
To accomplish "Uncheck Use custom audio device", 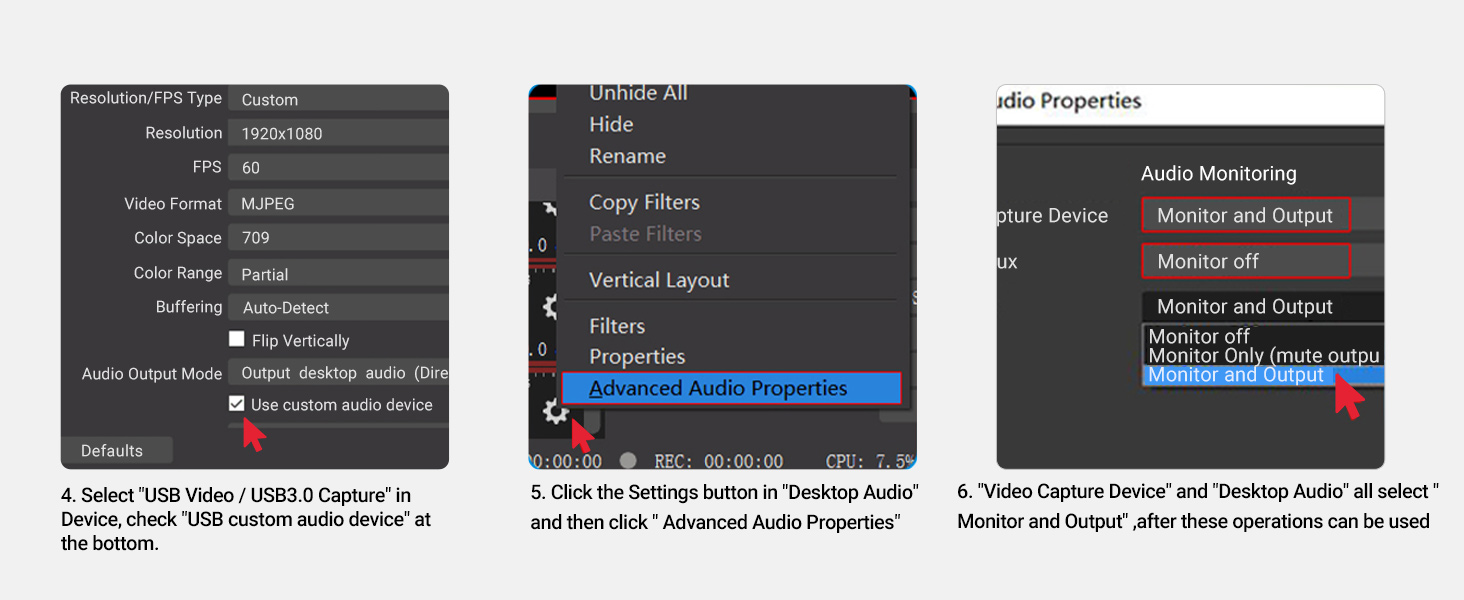I will click(237, 404).
